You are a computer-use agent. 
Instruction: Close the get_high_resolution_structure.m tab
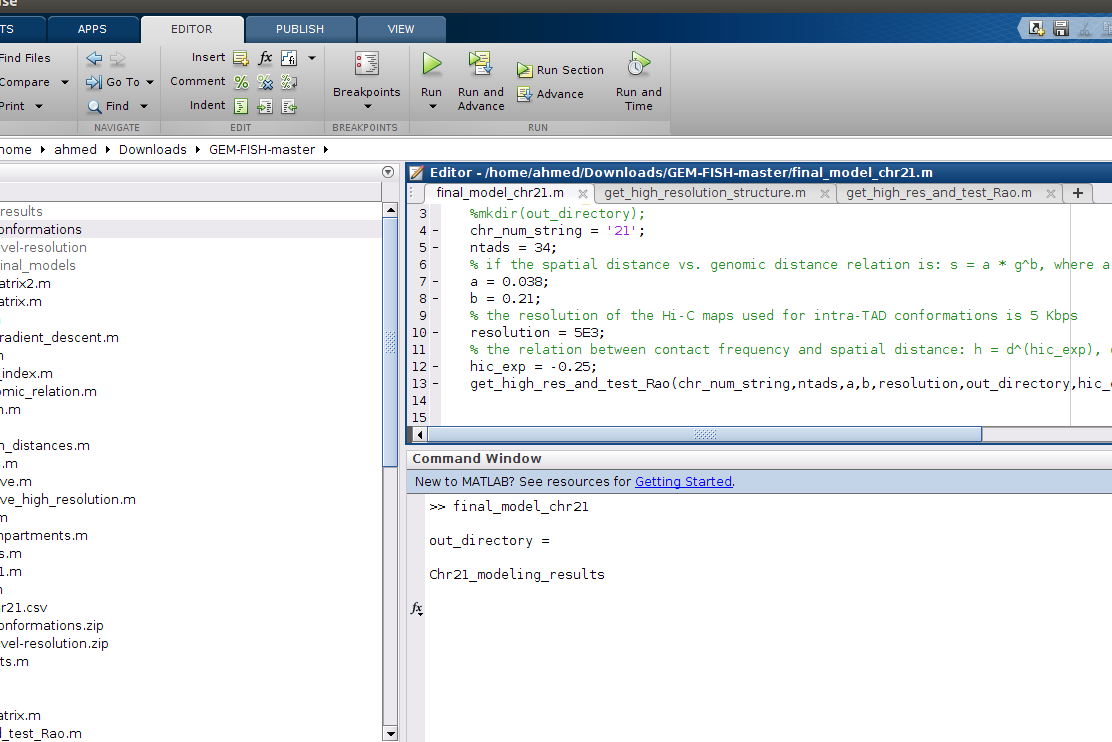(825, 194)
